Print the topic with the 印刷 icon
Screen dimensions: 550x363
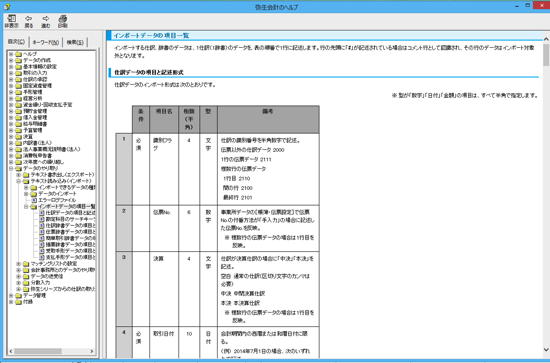[x=63, y=19]
